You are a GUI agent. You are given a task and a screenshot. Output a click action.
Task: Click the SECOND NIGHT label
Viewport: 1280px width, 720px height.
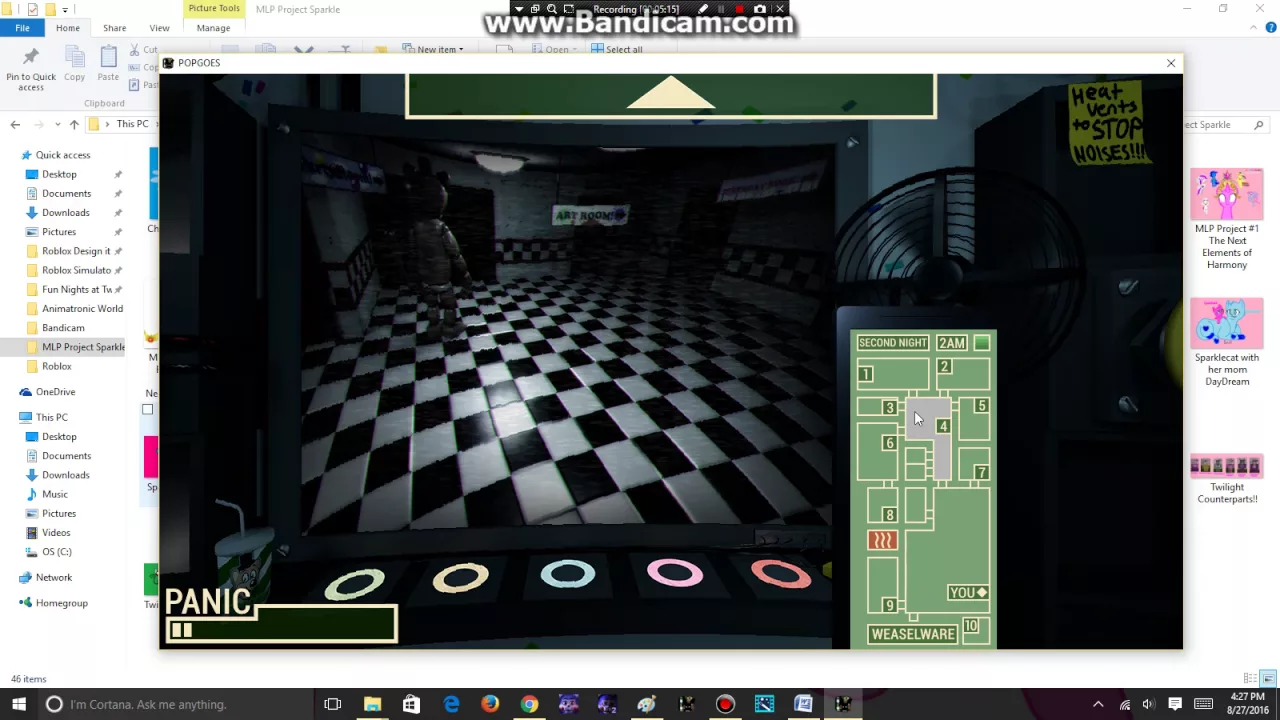point(893,343)
